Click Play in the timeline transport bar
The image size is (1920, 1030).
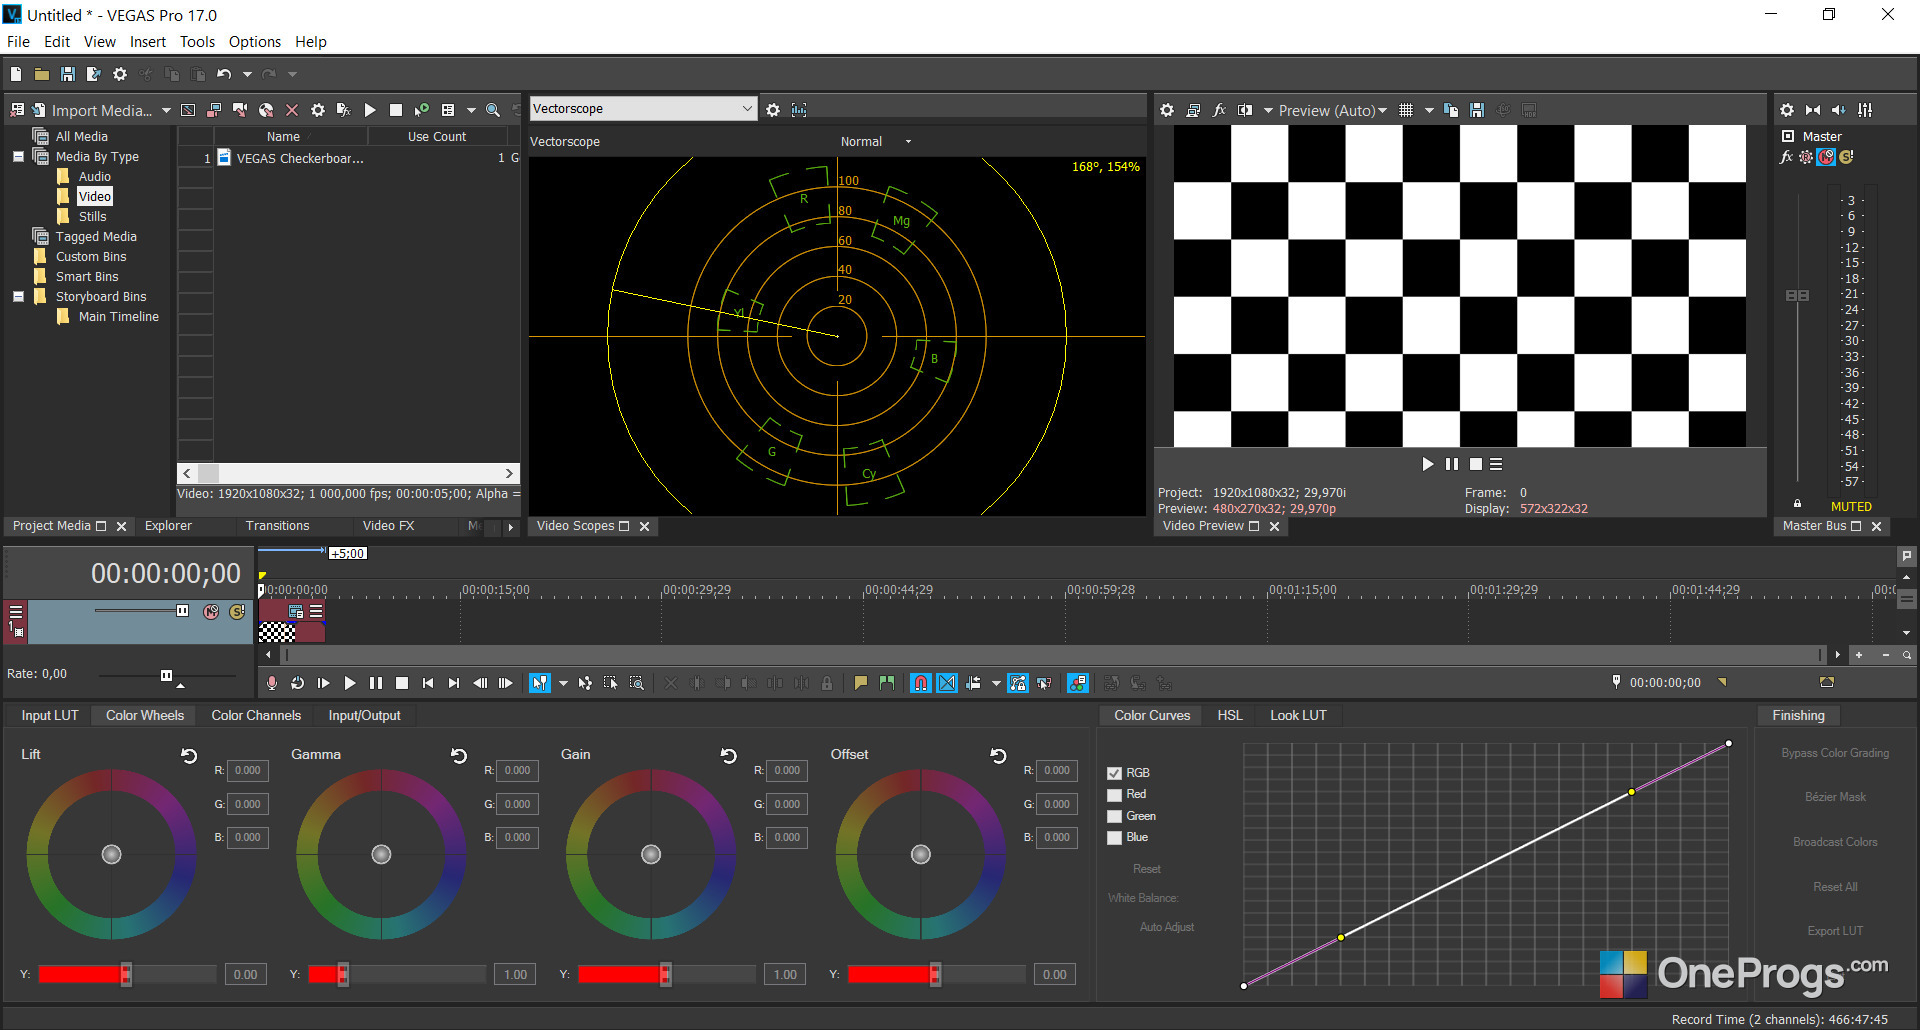click(350, 683)
